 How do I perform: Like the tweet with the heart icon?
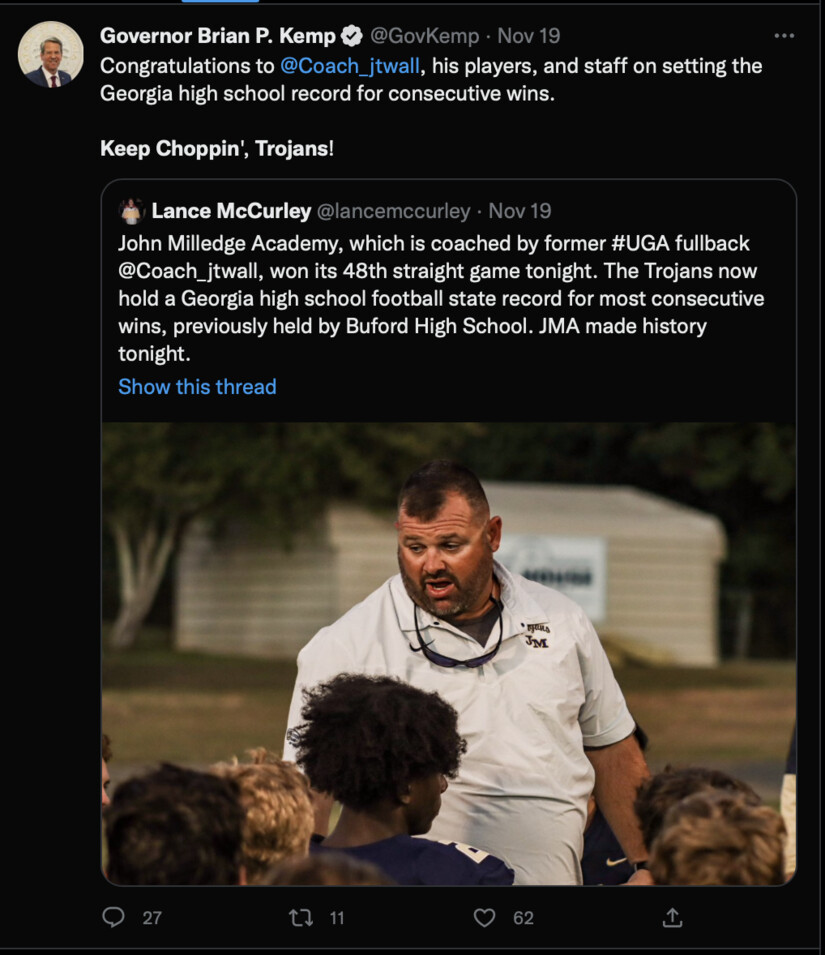(485, 917)
